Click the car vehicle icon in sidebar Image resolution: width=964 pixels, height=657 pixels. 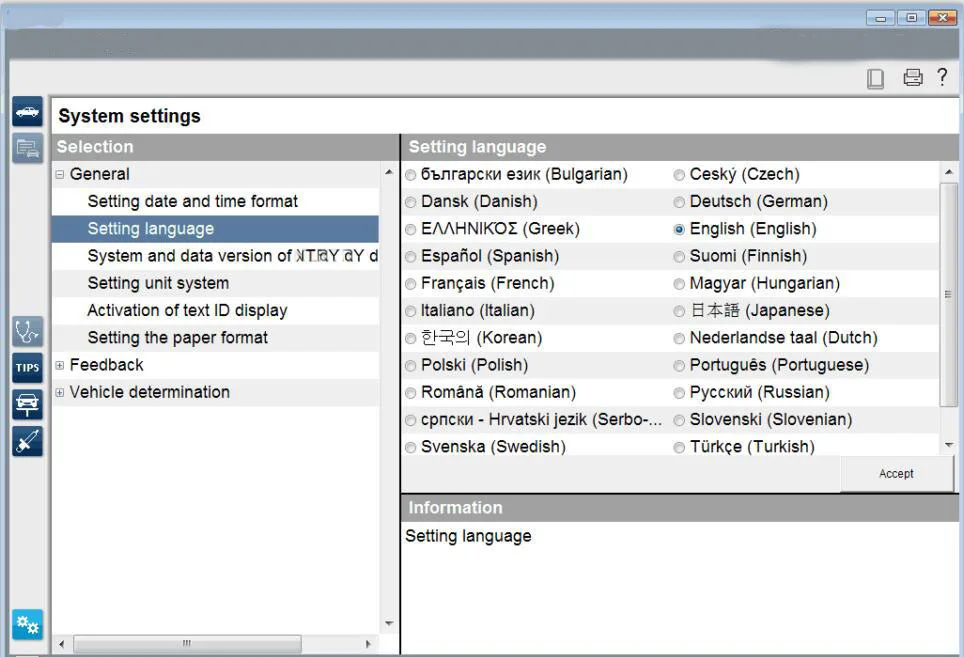27,112
